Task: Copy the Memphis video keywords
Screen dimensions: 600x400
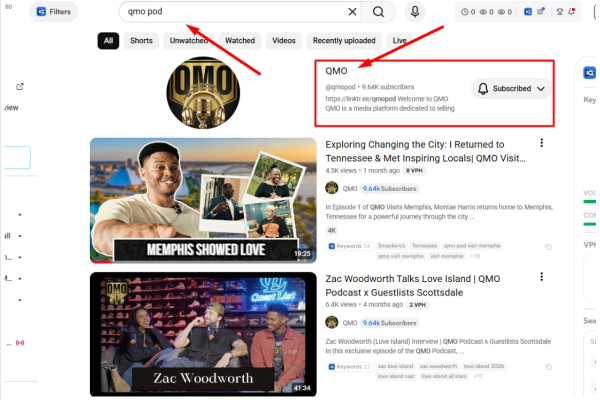Action: click(x=548, y=247)
